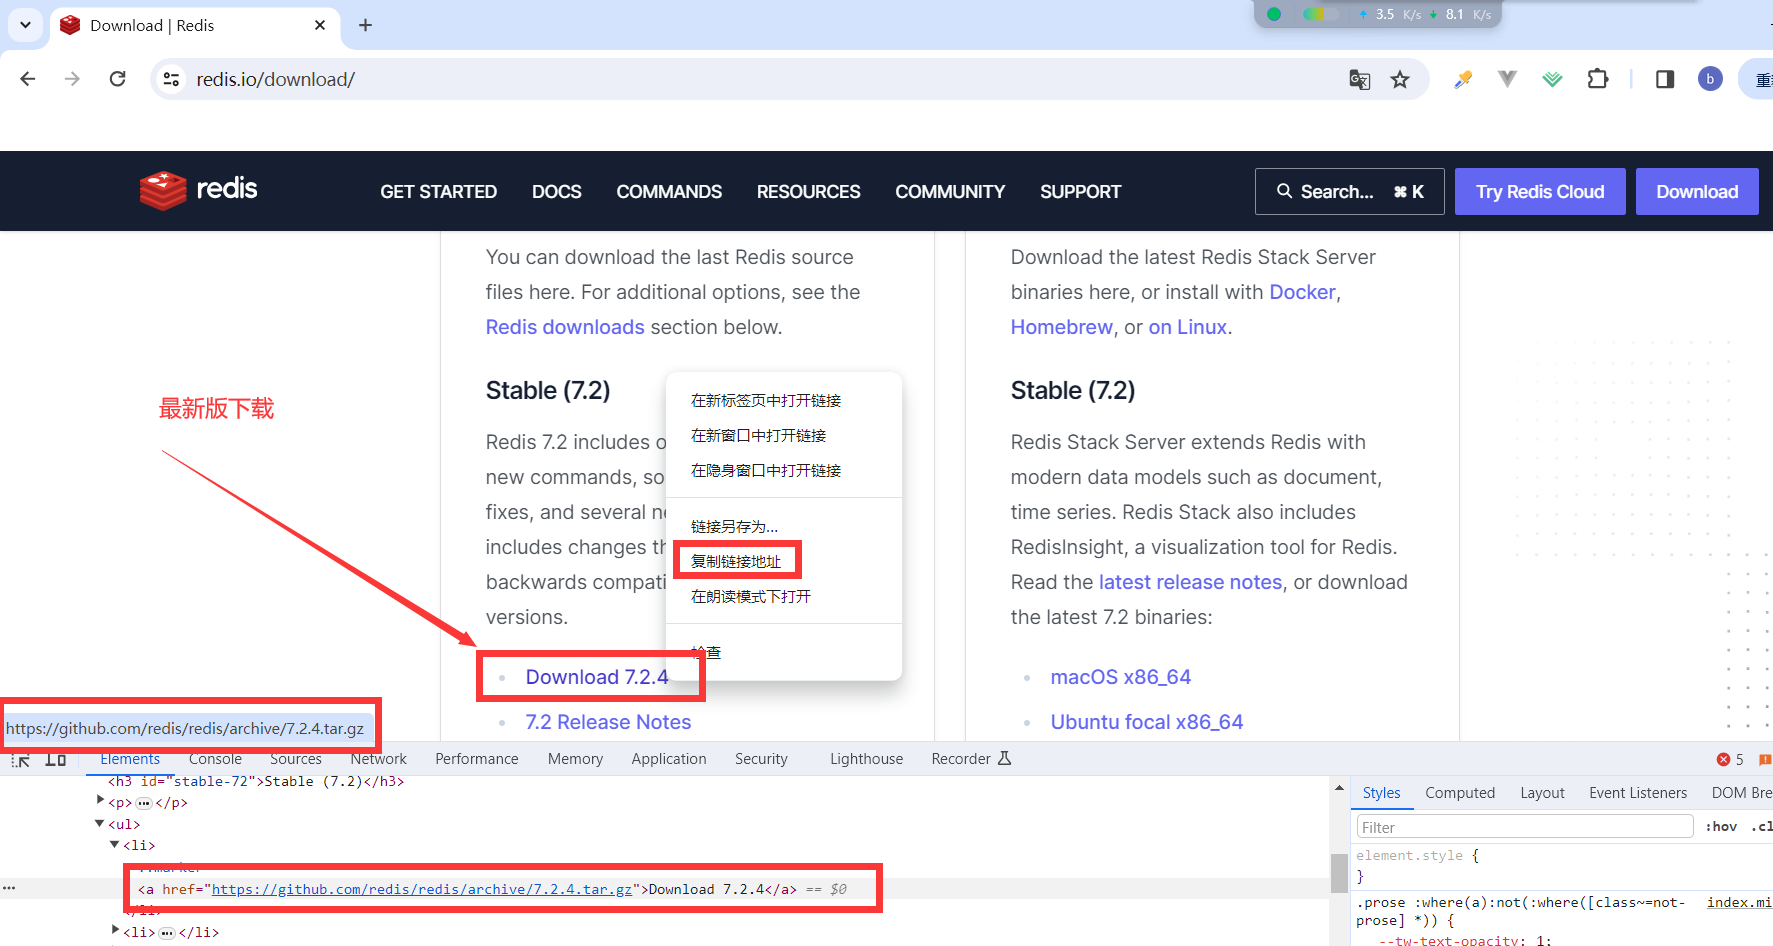This screenshot has height=946, width=1773.
Task: Click the Styles Filter input
Action: point(1524,827)
